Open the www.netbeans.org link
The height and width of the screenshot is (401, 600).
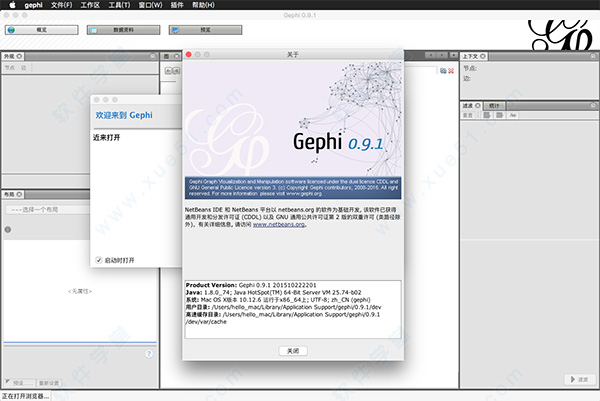tap(279, 224)
